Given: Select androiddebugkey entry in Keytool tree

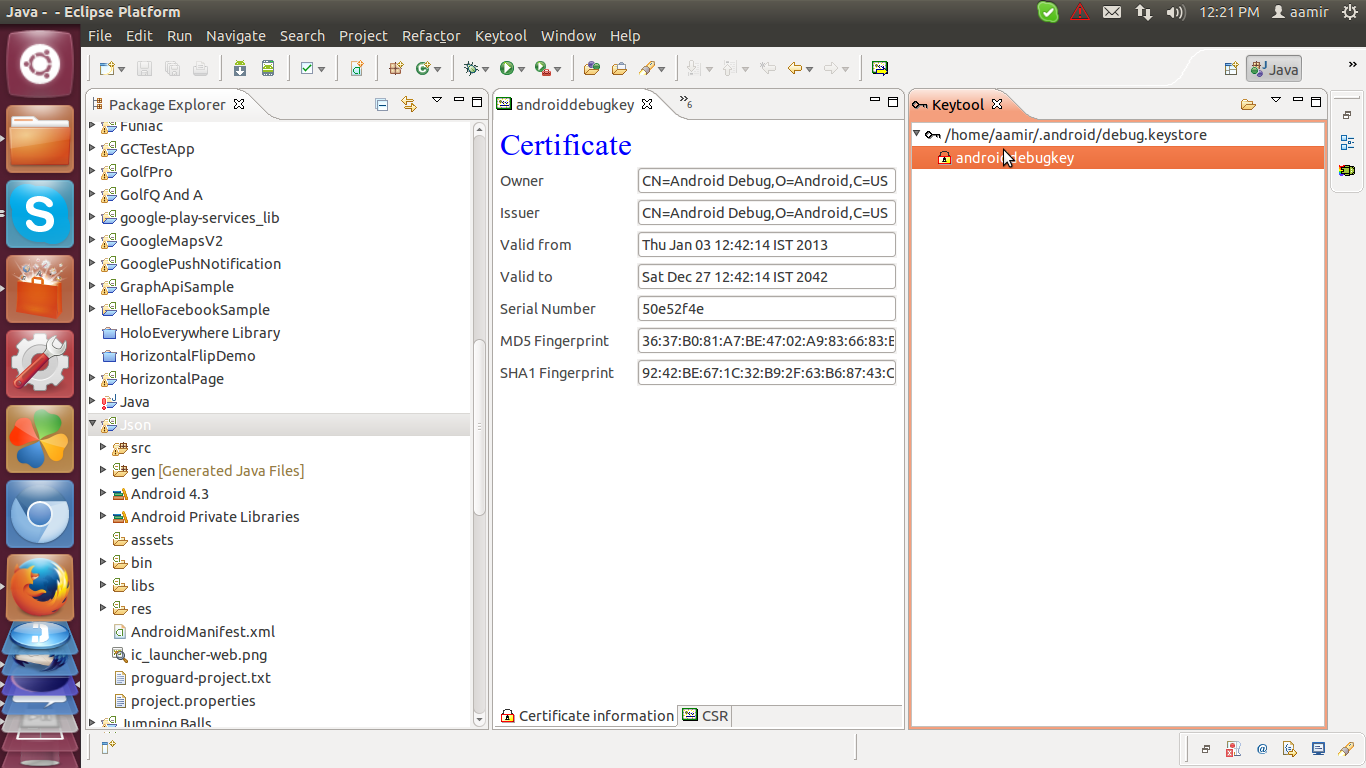Looking at the screenshot, I should (x=1015, y=157).
